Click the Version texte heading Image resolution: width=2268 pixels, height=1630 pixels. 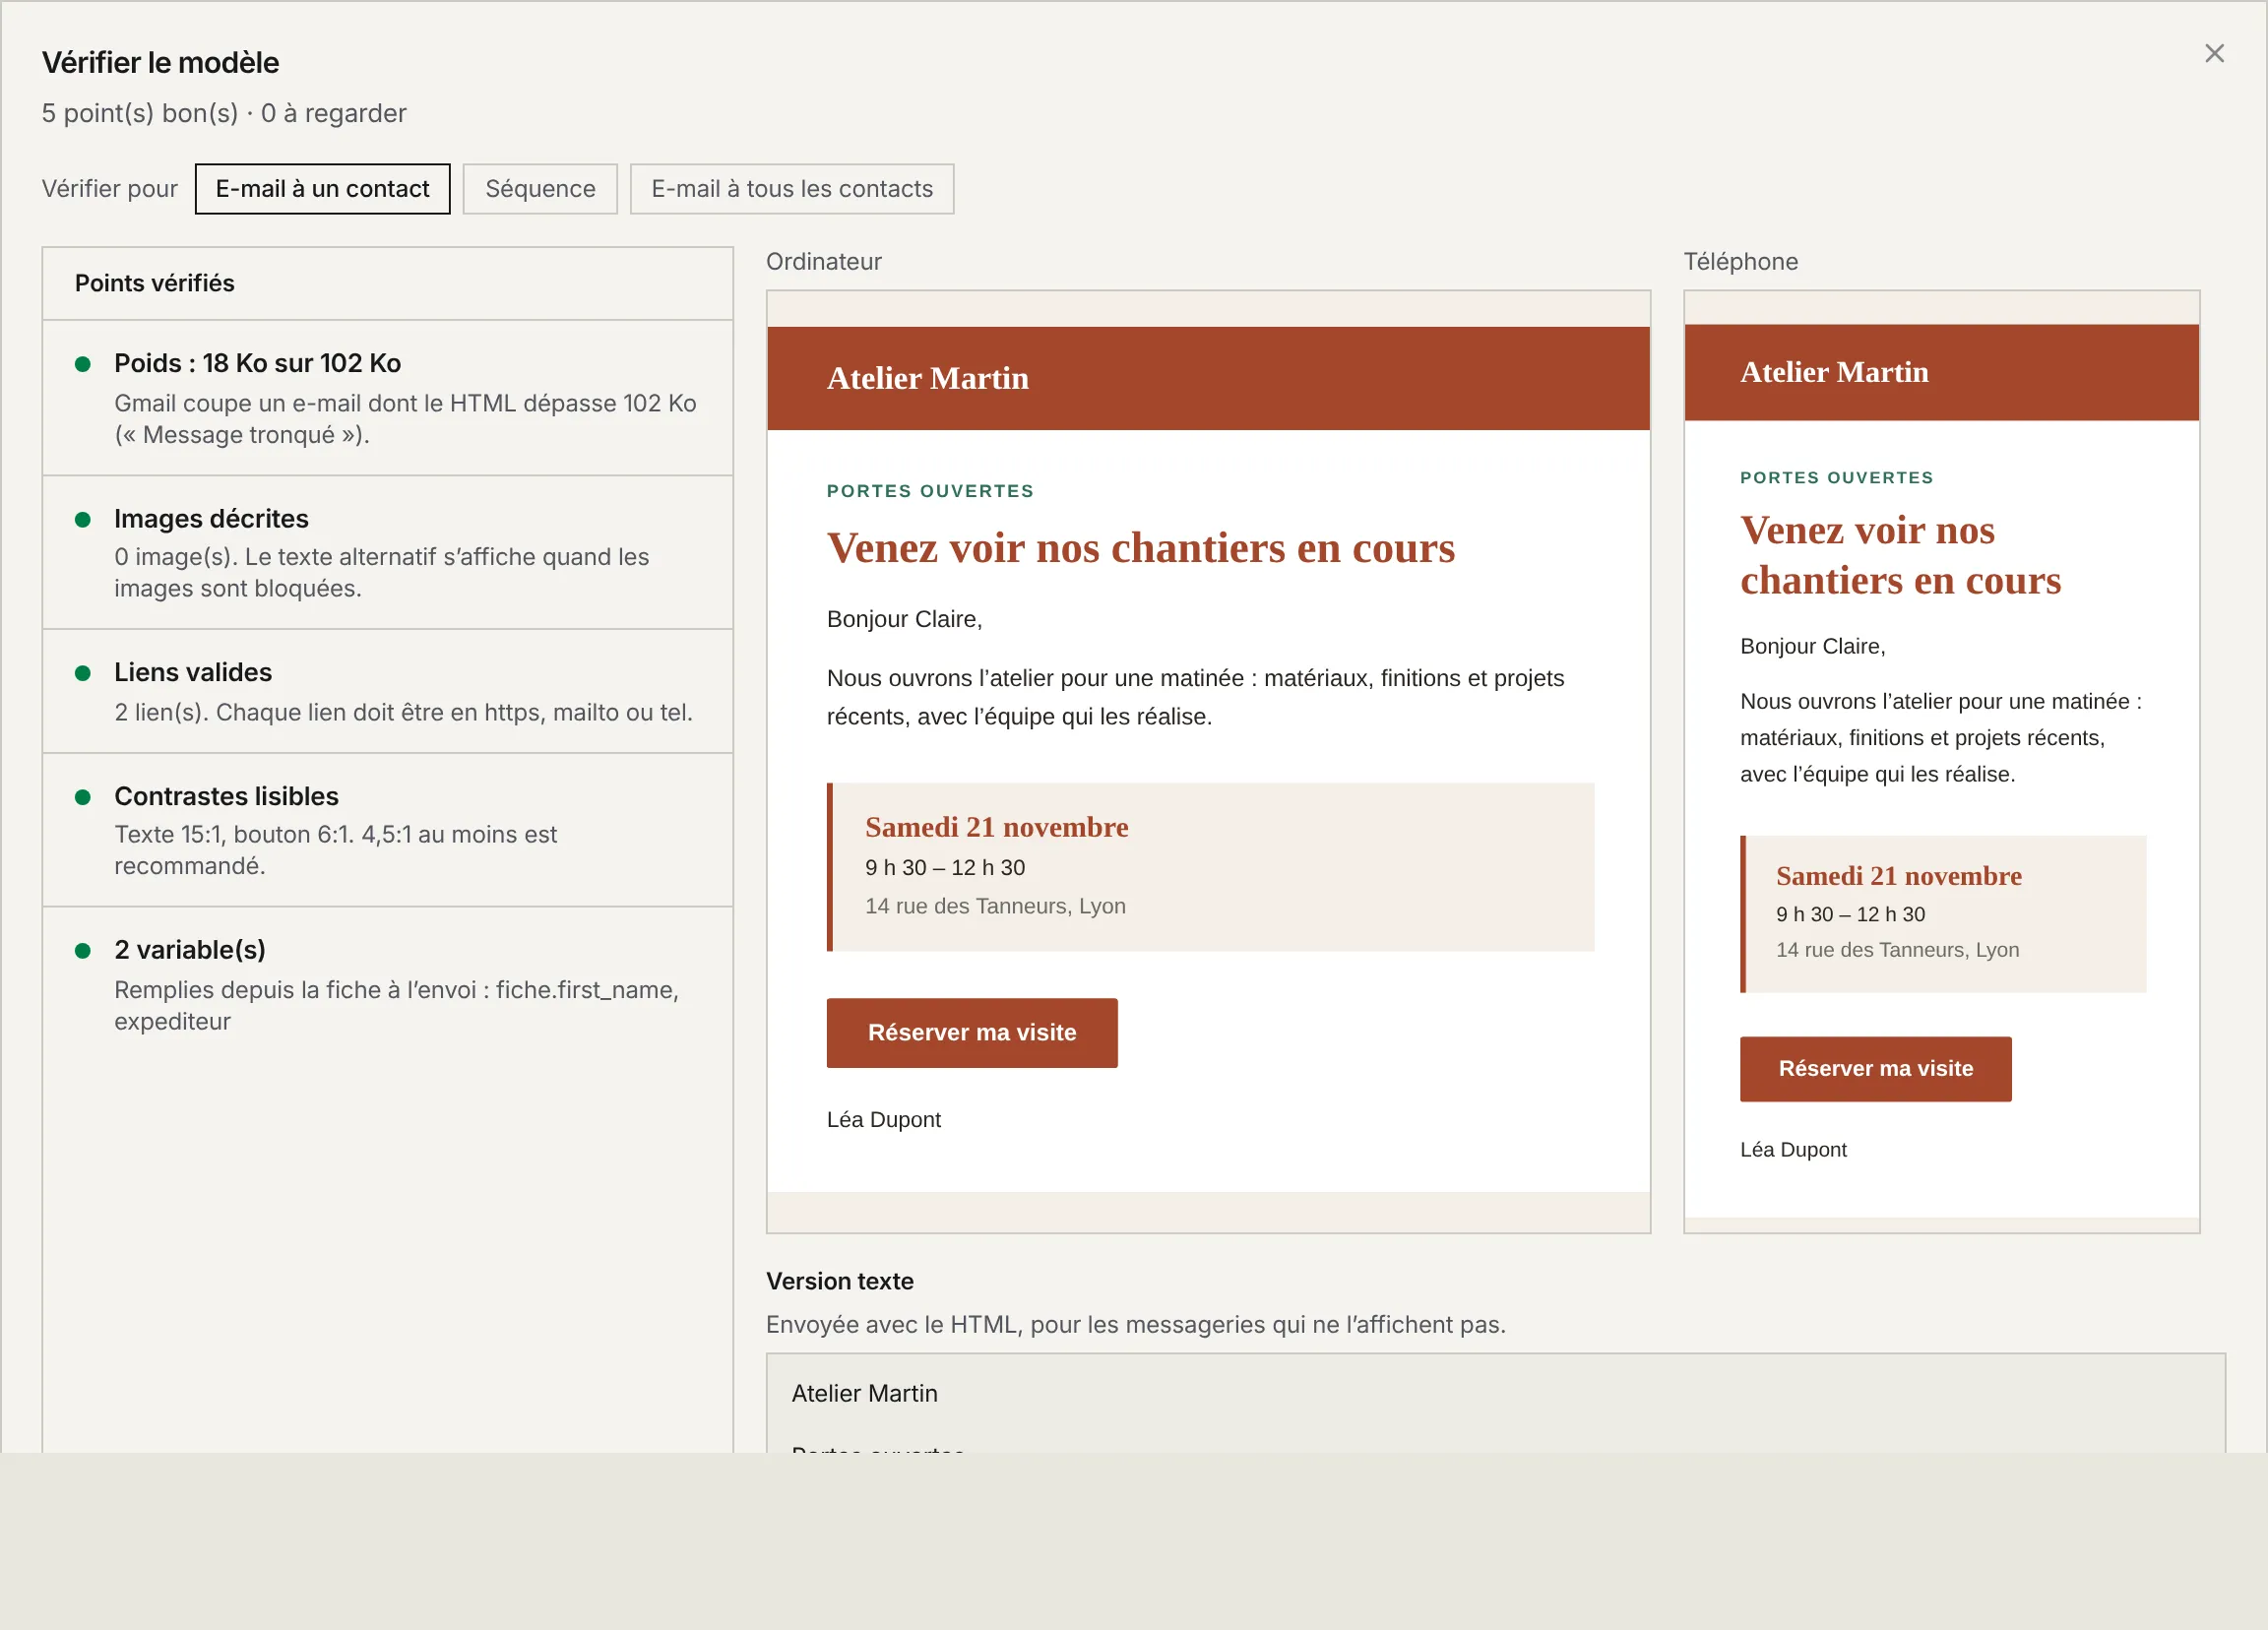coord(839,1282)
